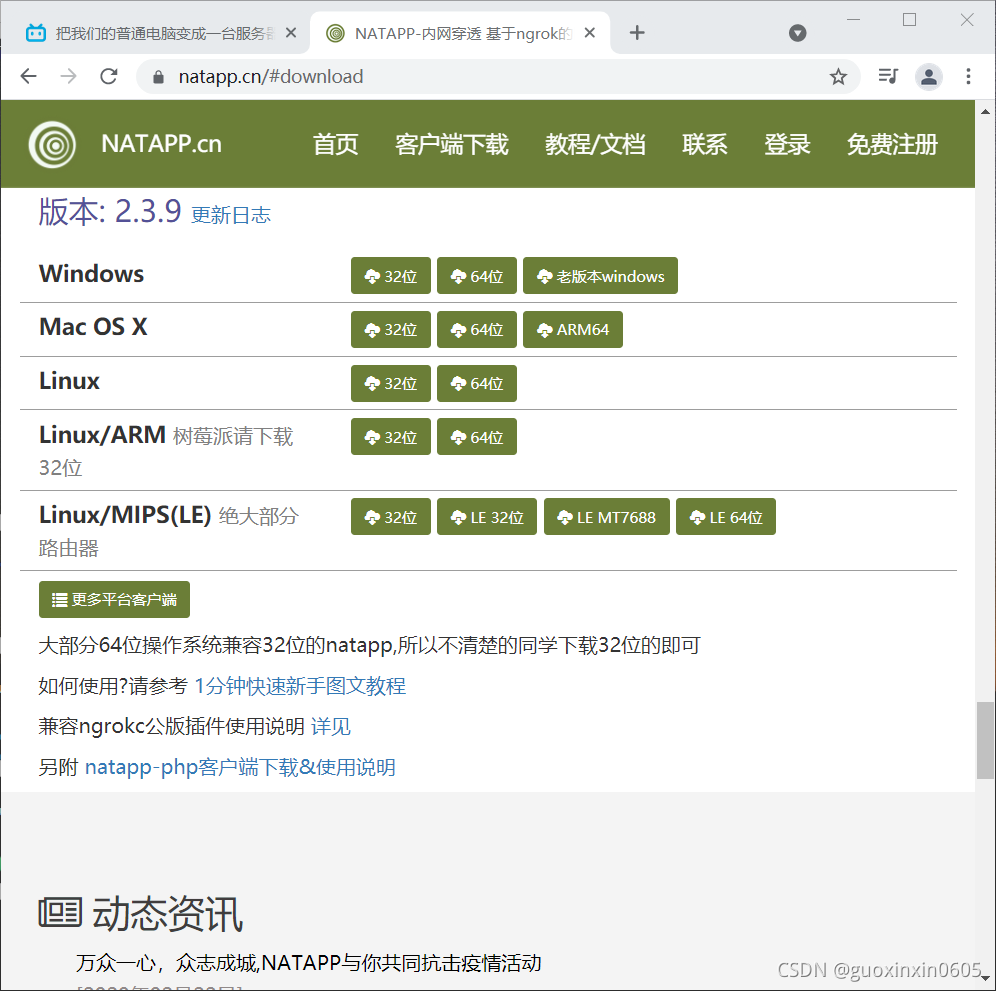
Task: Reload the natapp.cn page
Action: [109, 76]
